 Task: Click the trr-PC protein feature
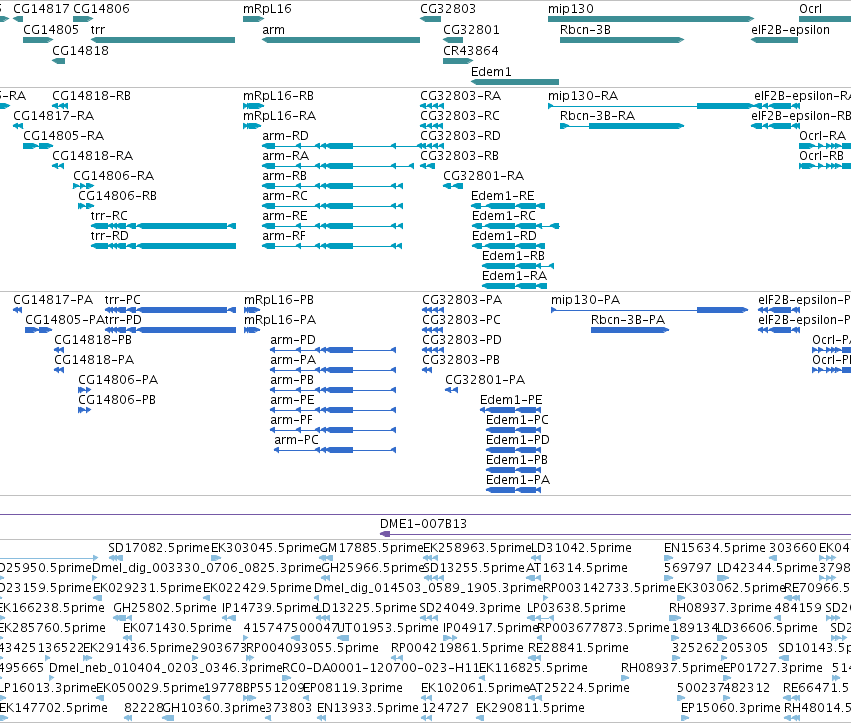pos(170,310)
